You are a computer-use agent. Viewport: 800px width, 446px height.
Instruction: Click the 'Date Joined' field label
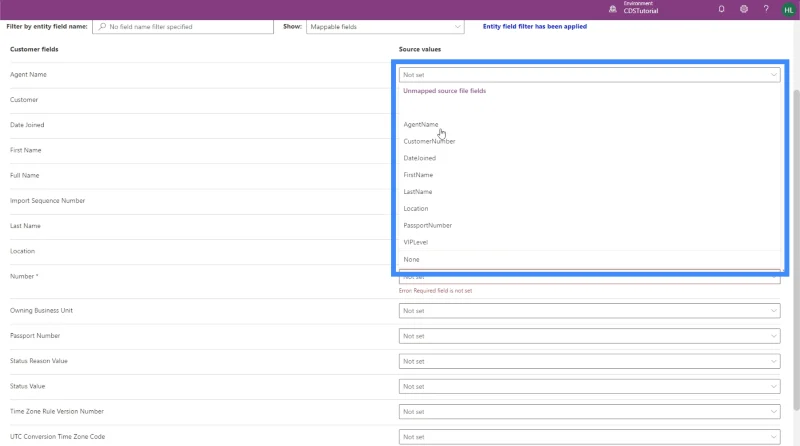tap(27, 125)
